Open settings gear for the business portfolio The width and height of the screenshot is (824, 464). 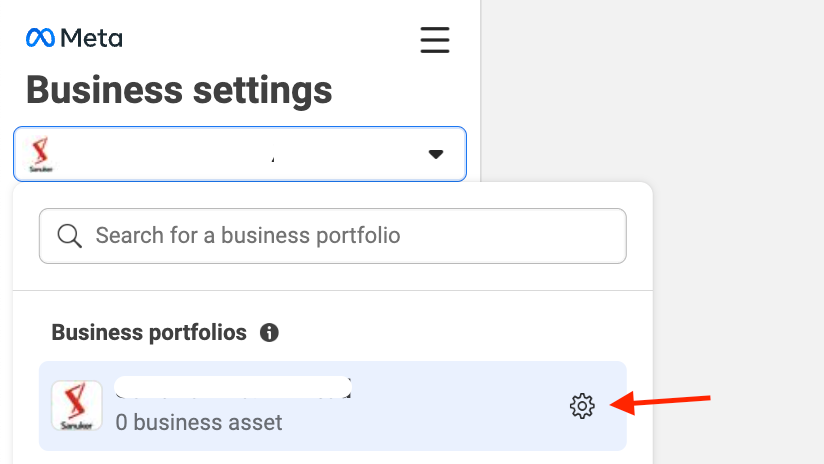click(582, 406)
